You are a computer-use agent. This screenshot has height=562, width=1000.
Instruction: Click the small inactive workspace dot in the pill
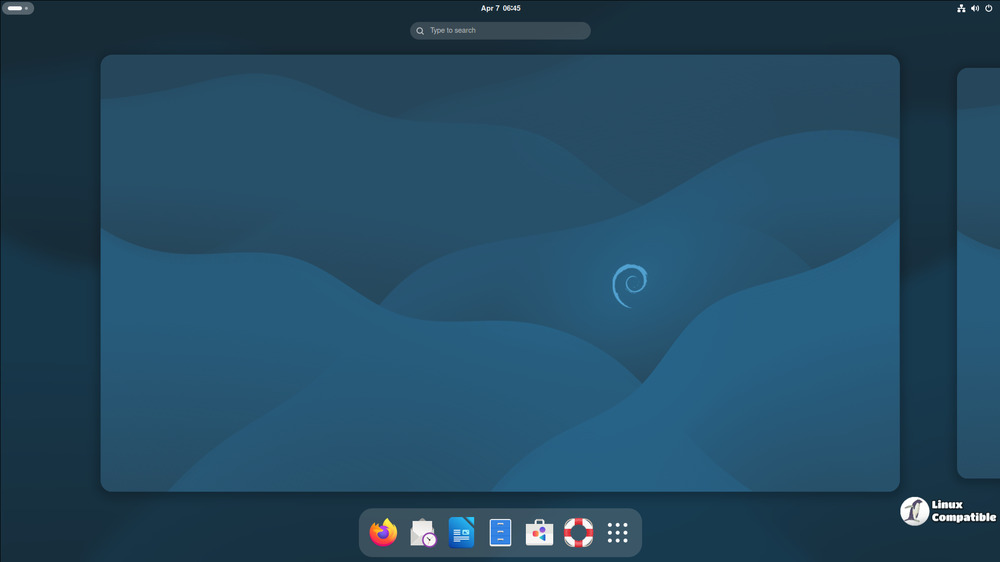(x=27, y=8)
